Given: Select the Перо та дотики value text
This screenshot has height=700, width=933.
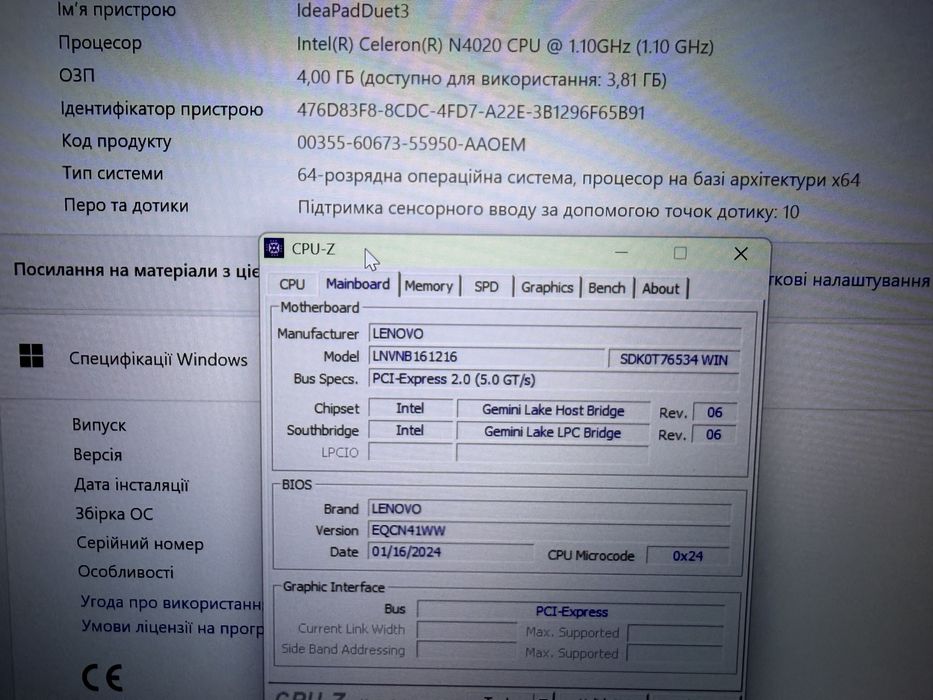Looking at the screenshot, I should click(548, 210).
